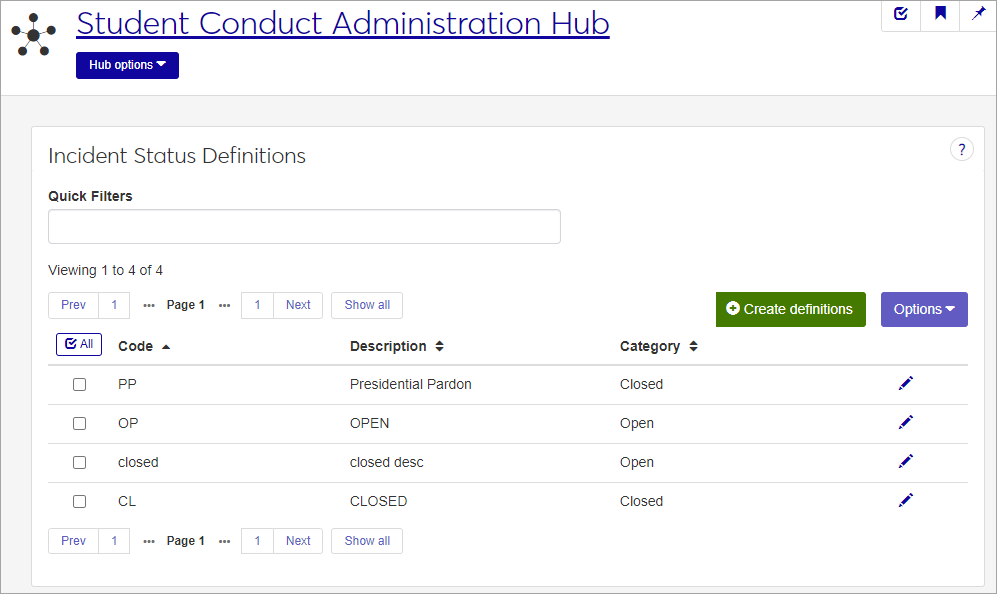
Task: Edit the OP status definition pencil
Action: tap(906, 422)
